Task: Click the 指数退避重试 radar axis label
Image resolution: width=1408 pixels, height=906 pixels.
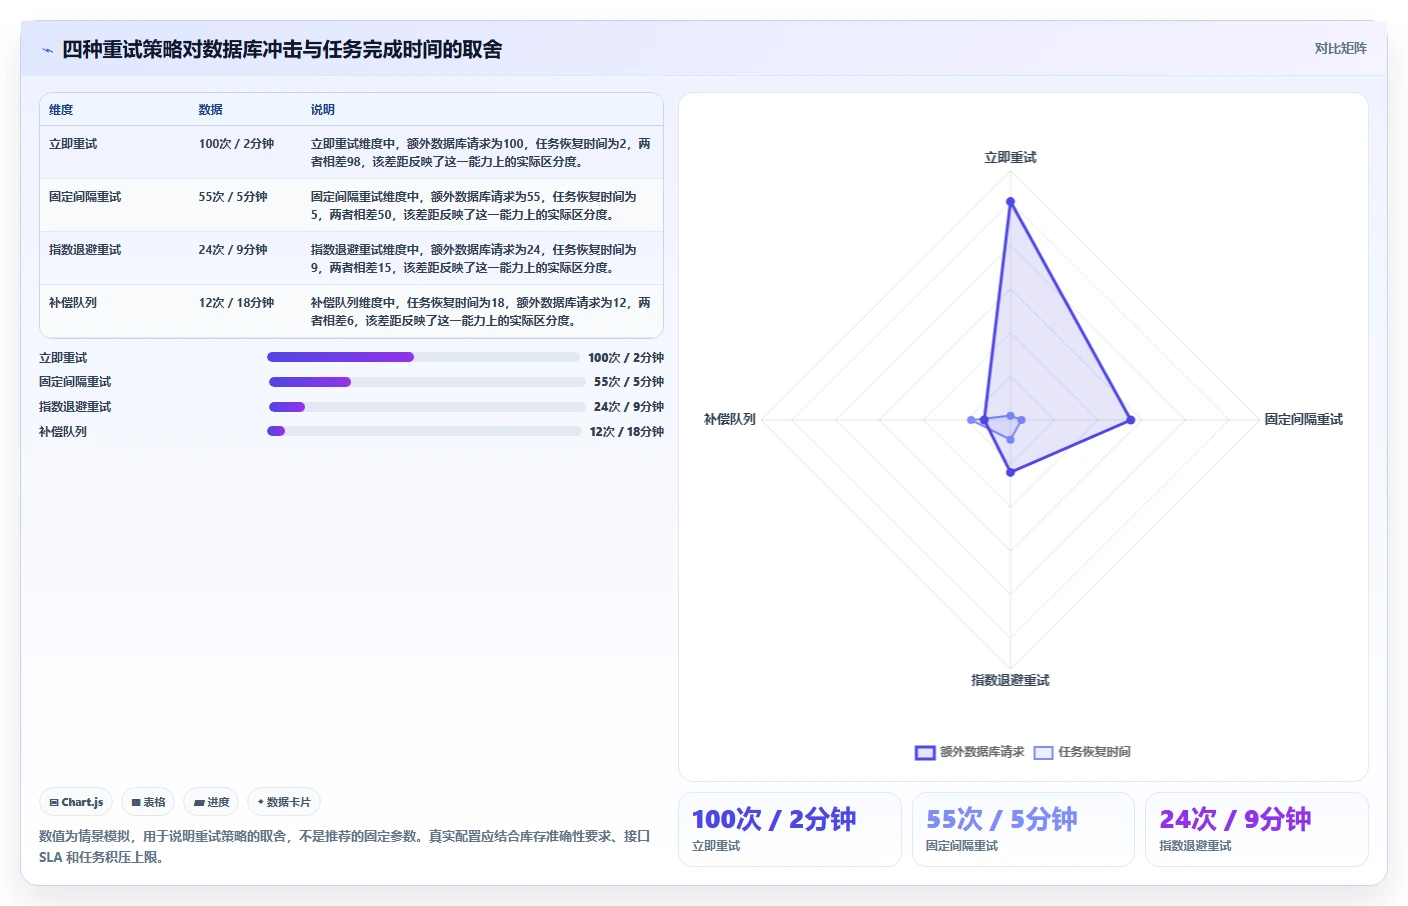Action: pyautogui.click(x=1010, y=680)
